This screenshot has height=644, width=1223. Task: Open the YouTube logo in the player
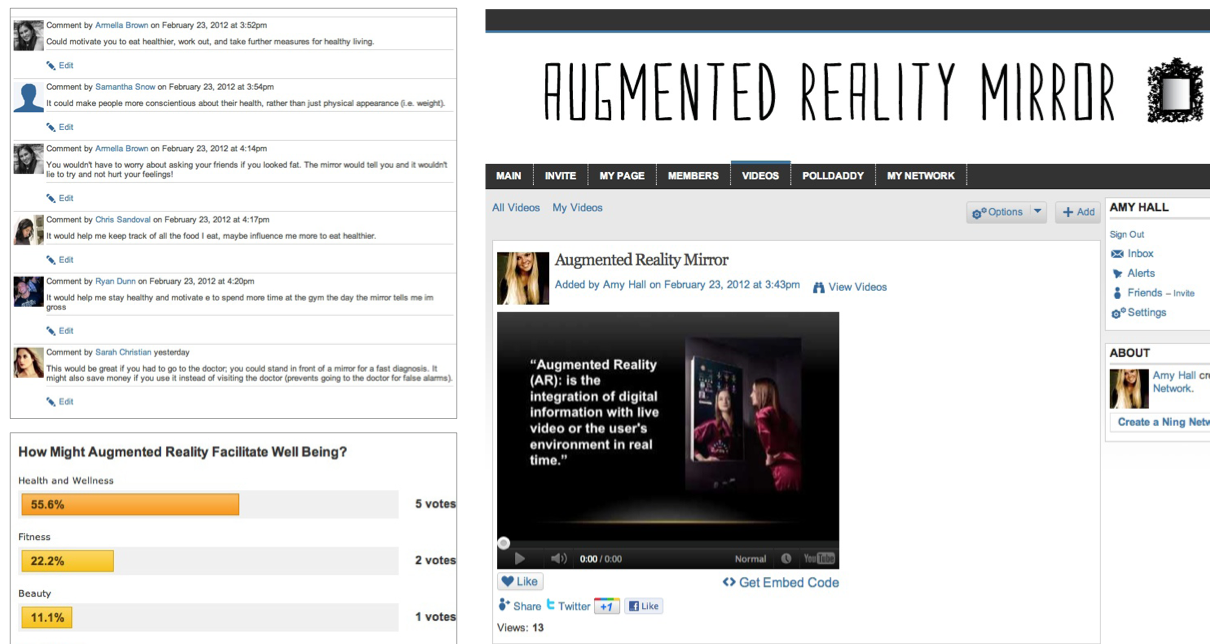click(819, 559)
